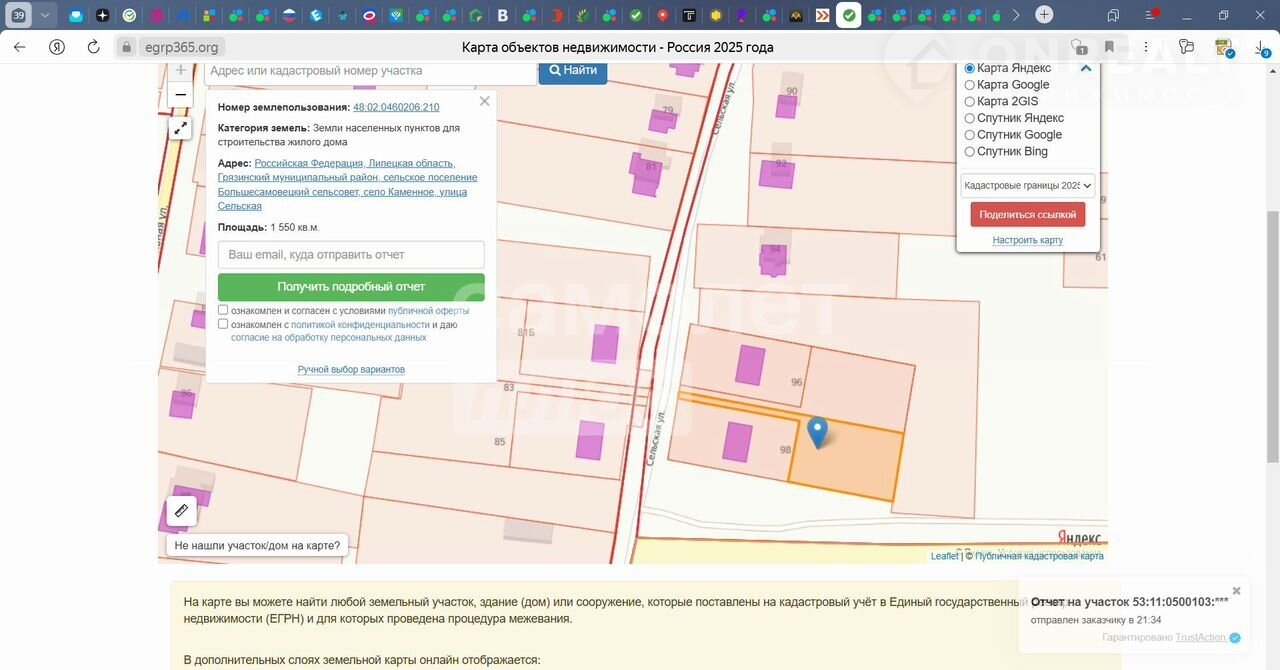Bookmark this page from the address bar

[x=1109, y=47]
